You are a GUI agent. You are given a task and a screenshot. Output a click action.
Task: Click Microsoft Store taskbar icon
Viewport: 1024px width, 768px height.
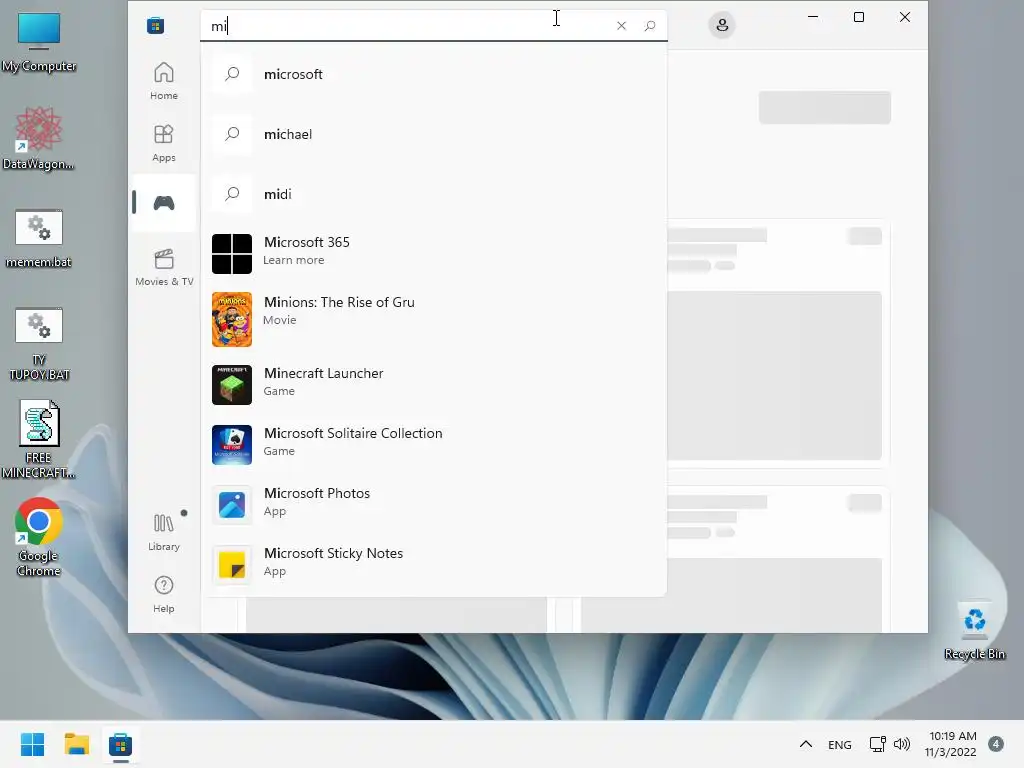120,744
